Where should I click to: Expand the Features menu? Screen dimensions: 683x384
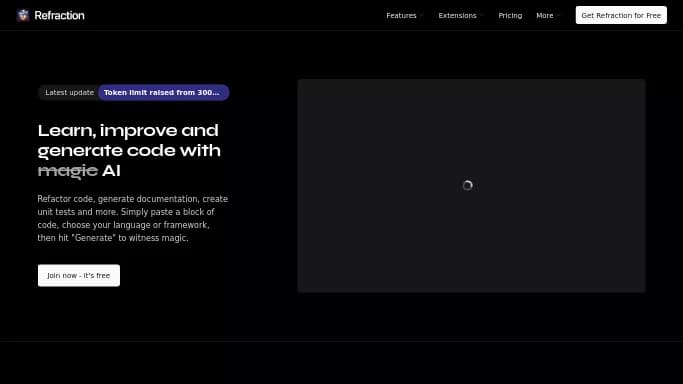point(404,15)
